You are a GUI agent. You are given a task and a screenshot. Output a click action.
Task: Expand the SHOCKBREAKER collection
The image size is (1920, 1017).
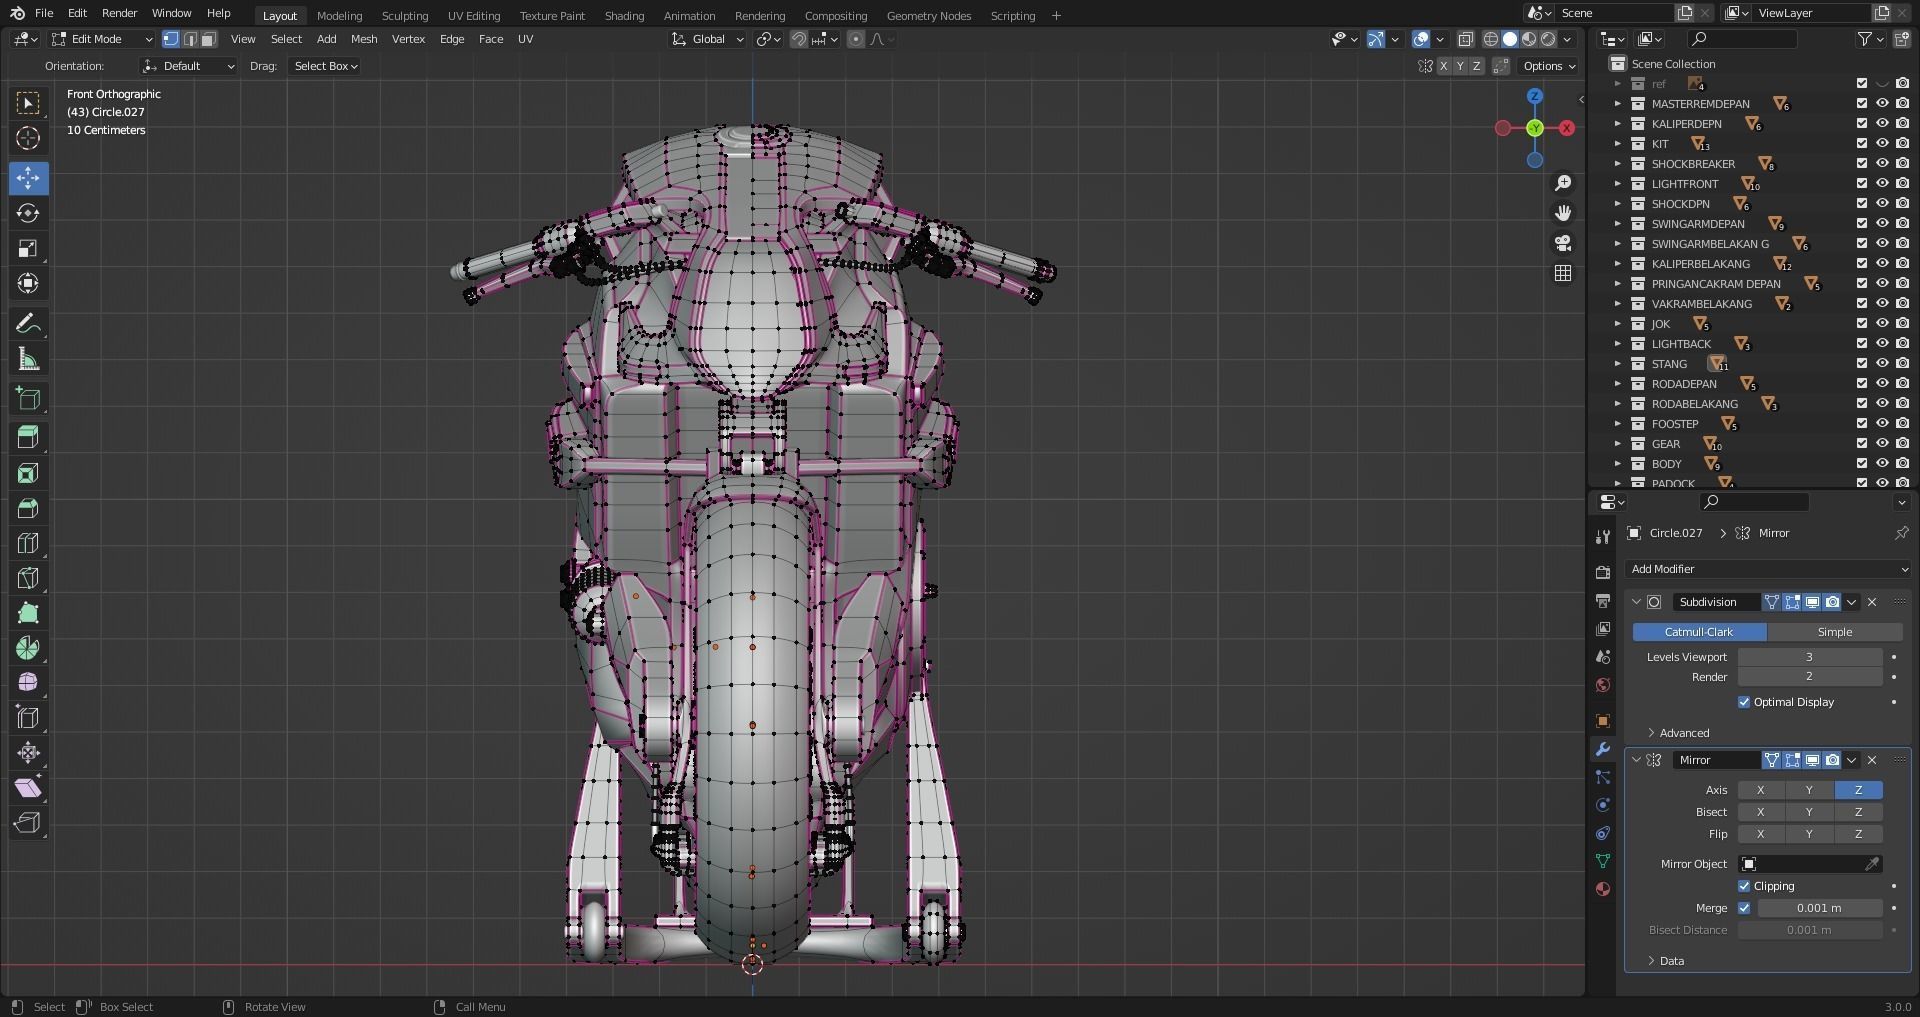coord(1617,163)
